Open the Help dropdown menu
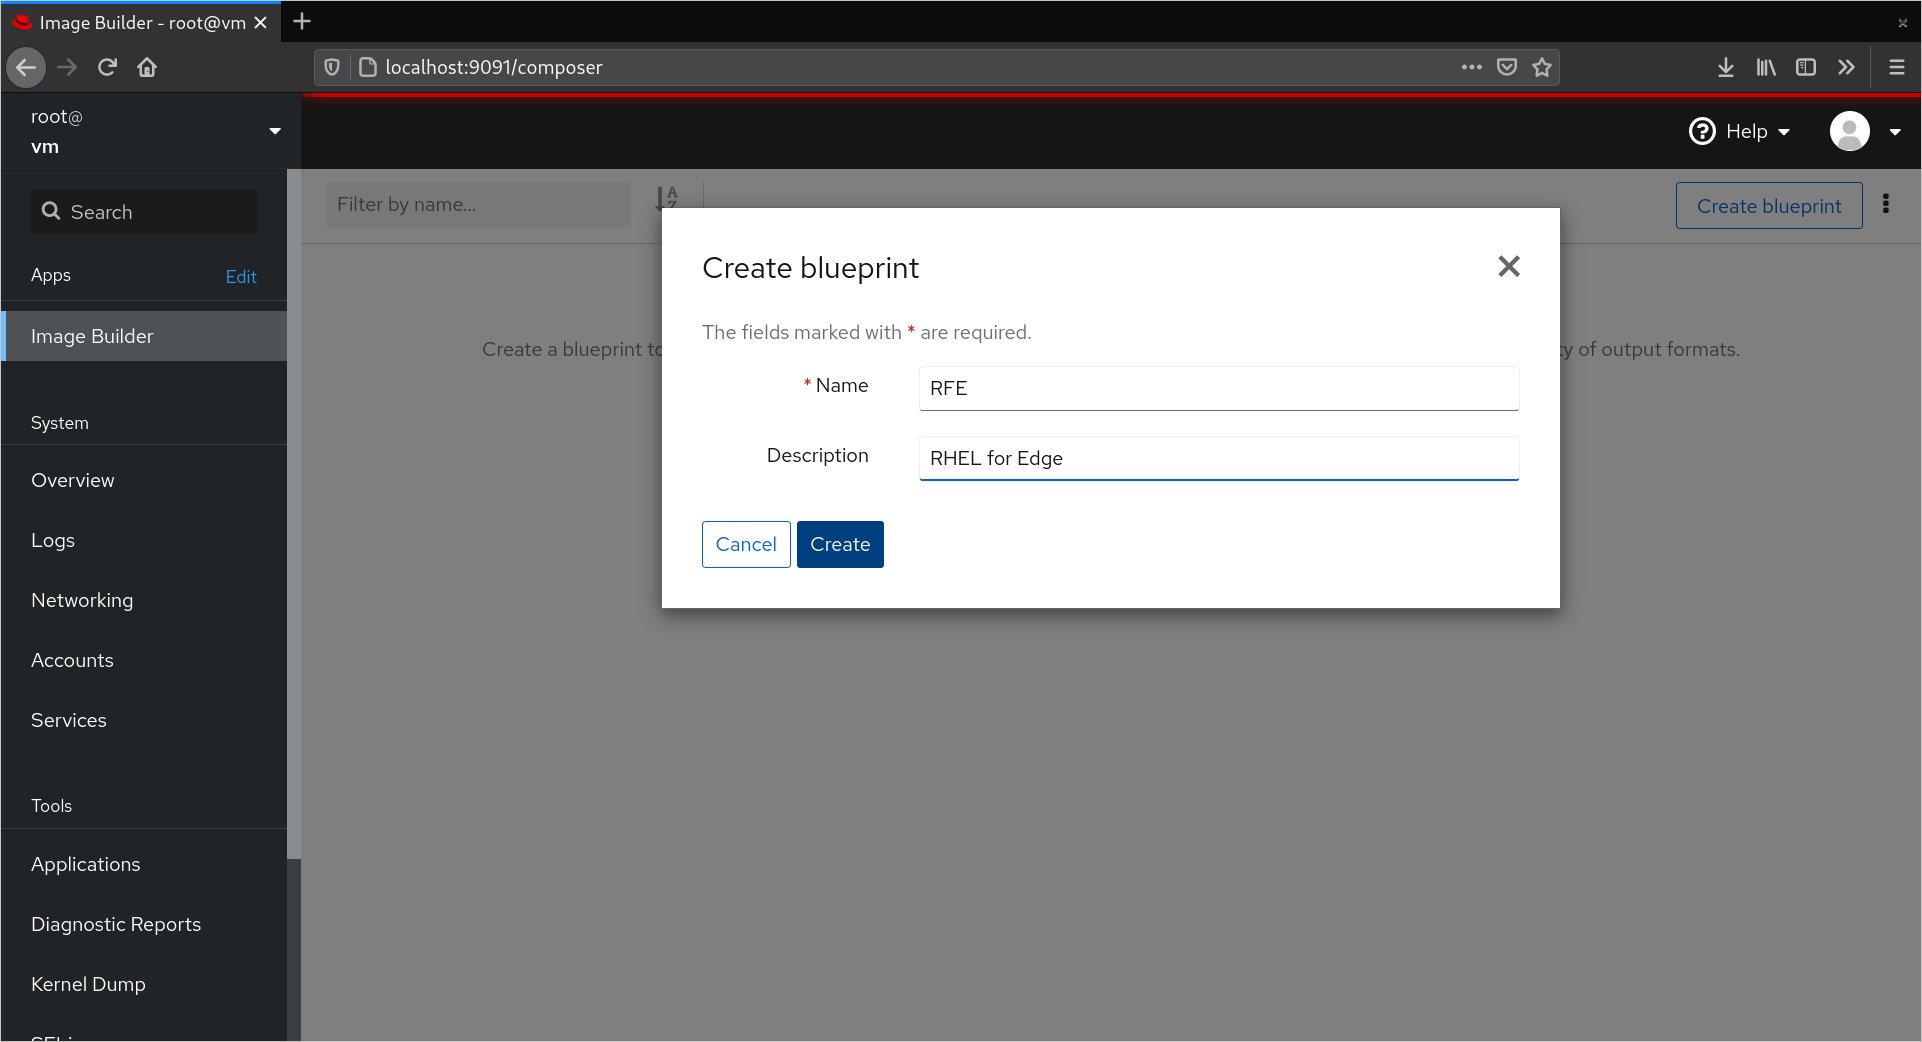This screenshot has width=1922, height=1042. [x=1739, y=131]
